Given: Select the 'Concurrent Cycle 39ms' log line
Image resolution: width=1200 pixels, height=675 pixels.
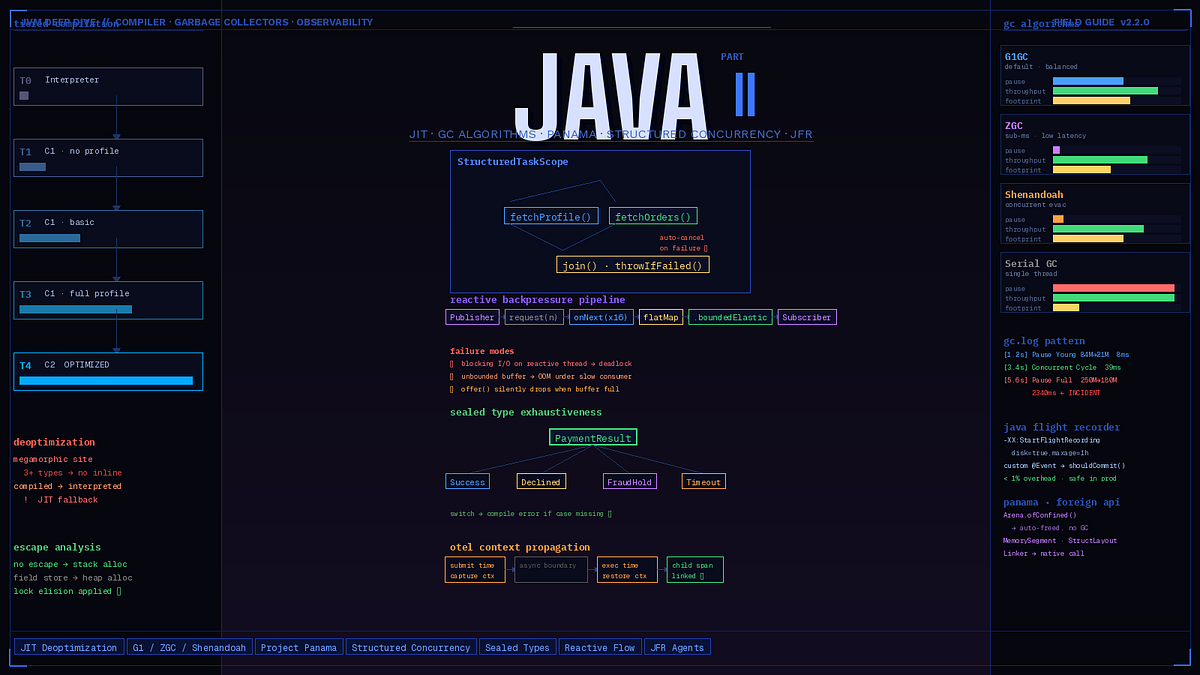Looking at the screenshot, I should click(x=1063, y=367).
